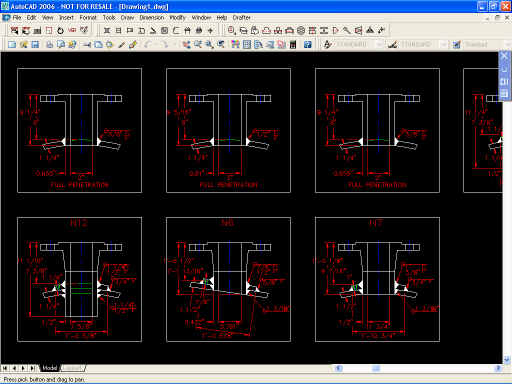Click the Zoom Previous icon
This screenshot has height=384, width=512.
[221, 44]
